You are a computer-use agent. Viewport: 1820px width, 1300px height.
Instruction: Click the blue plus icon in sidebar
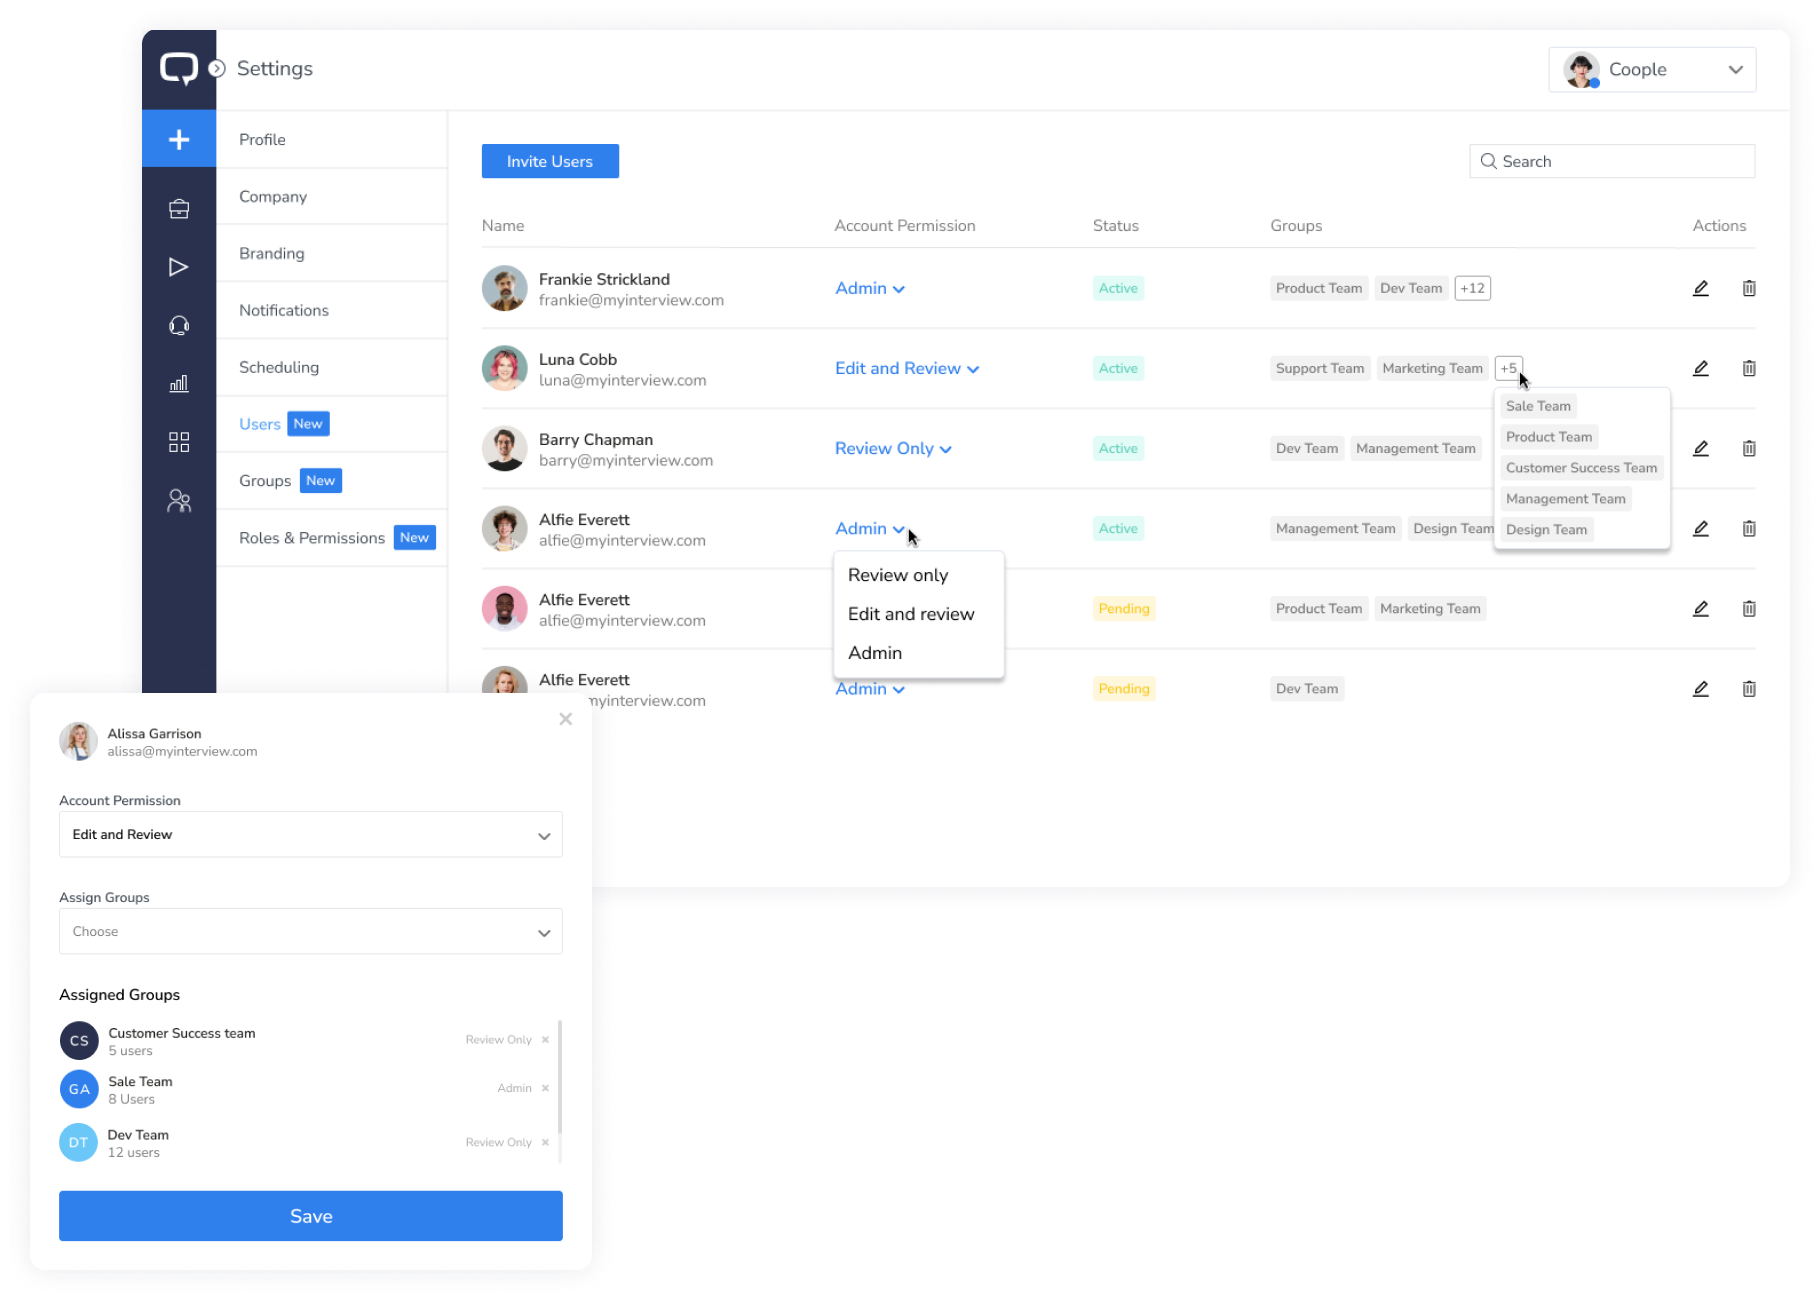[x=179, y=139]
